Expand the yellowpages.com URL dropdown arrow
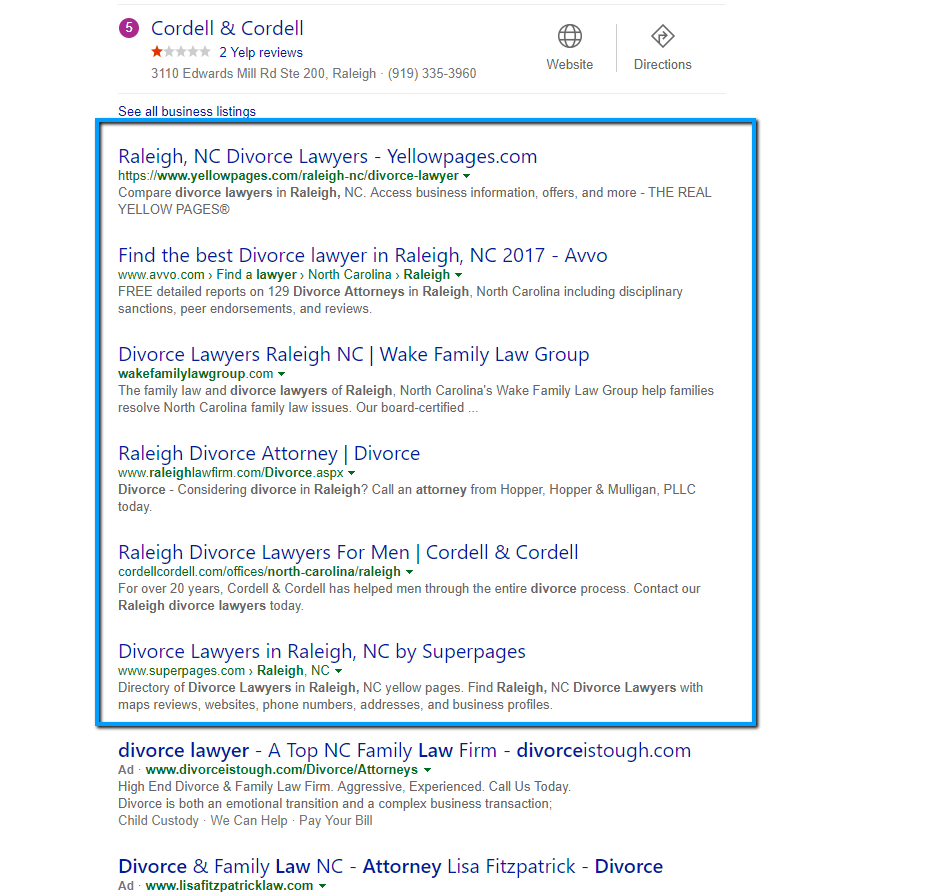Screen dimensions: 927x892 466,176
